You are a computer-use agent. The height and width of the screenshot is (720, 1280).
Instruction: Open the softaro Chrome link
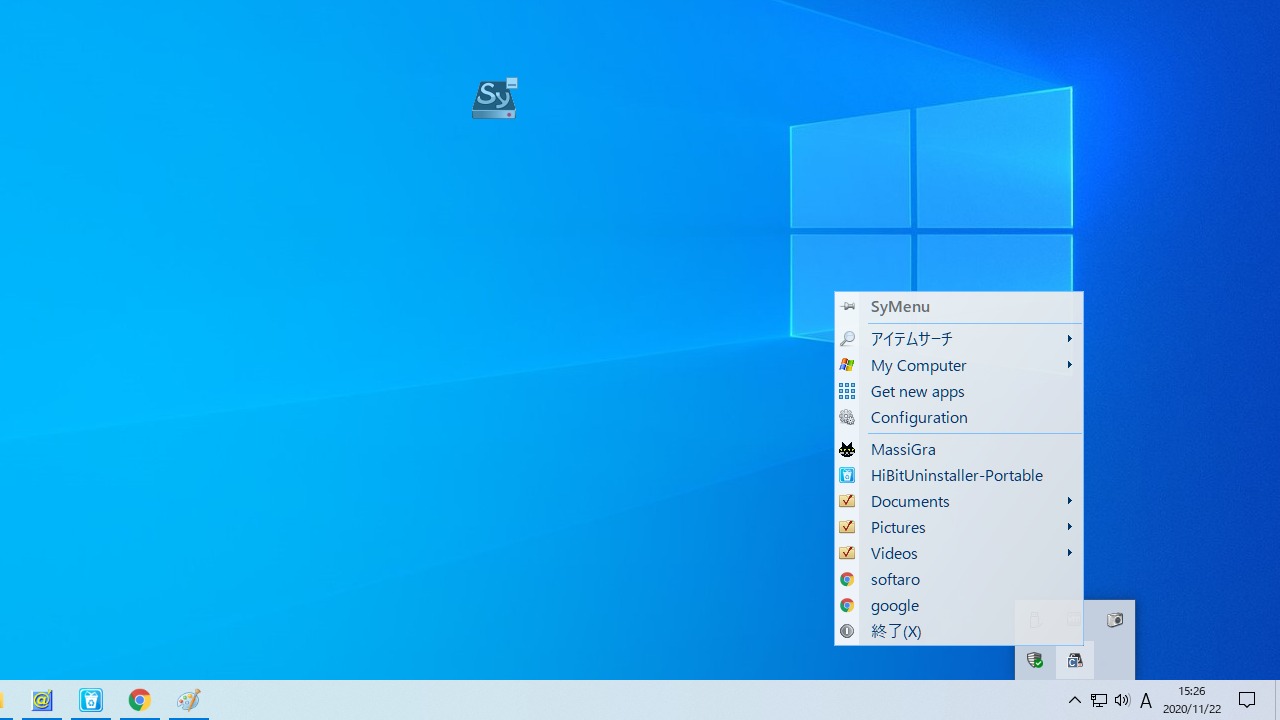(x=959, y=579)
